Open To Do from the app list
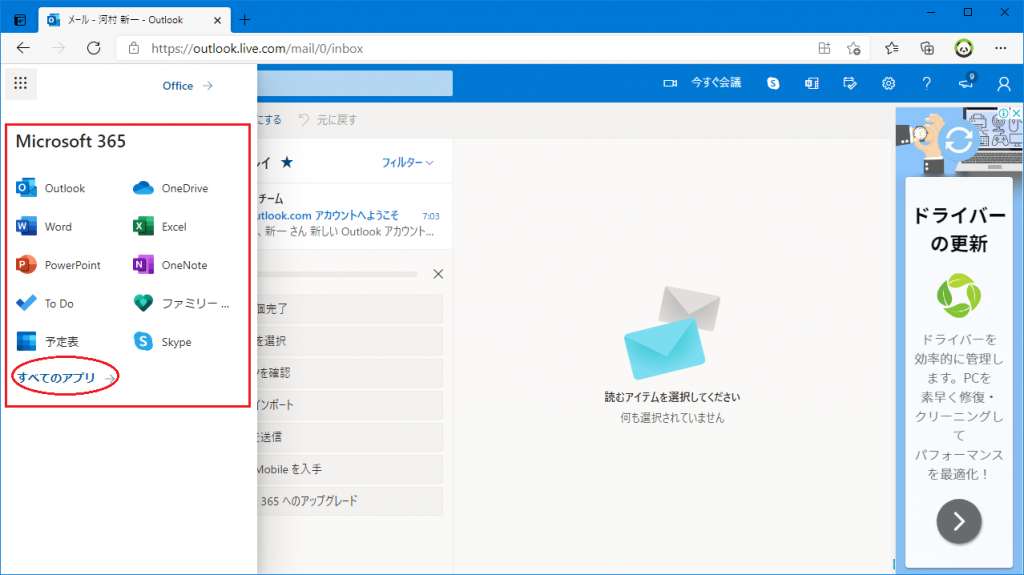Image resolution: width=1024 pixels, height=575 pixels. 45,304
